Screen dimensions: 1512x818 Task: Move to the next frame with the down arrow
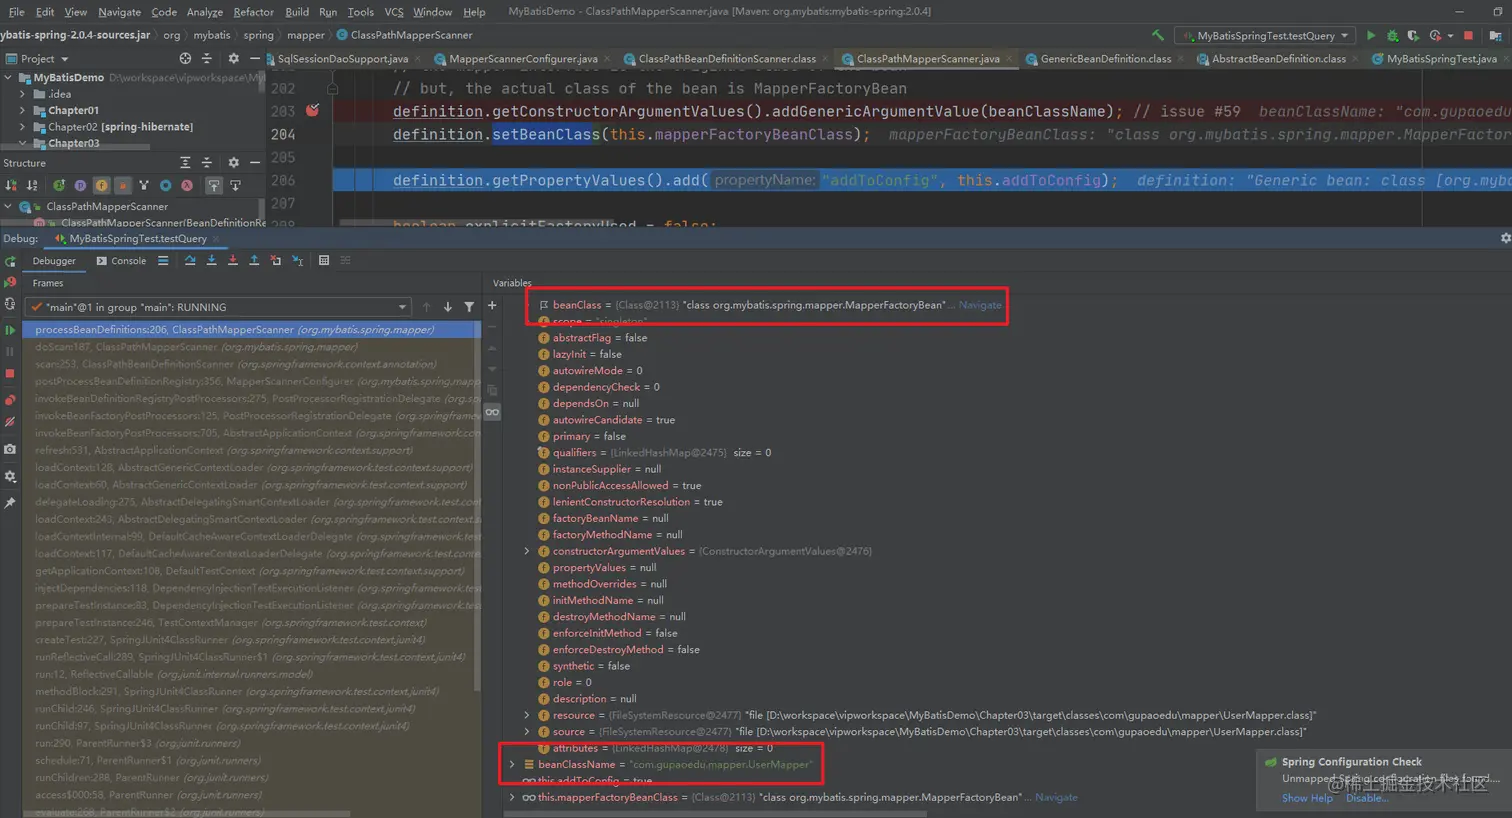(x=447, y=307)
